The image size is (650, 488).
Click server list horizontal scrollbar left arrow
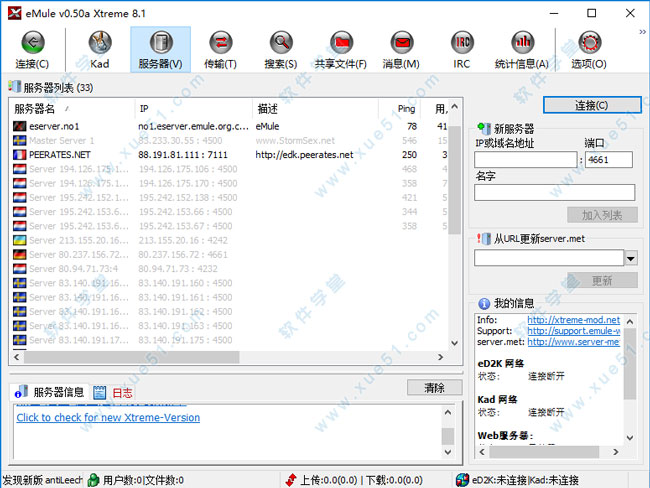[x=17, y=357]
